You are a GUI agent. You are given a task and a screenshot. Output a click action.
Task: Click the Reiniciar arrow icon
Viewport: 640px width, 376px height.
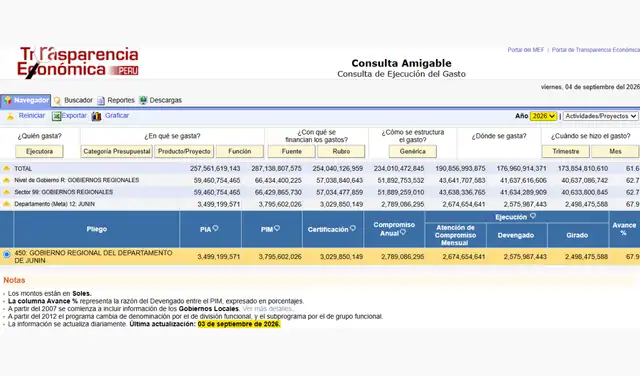10,116
